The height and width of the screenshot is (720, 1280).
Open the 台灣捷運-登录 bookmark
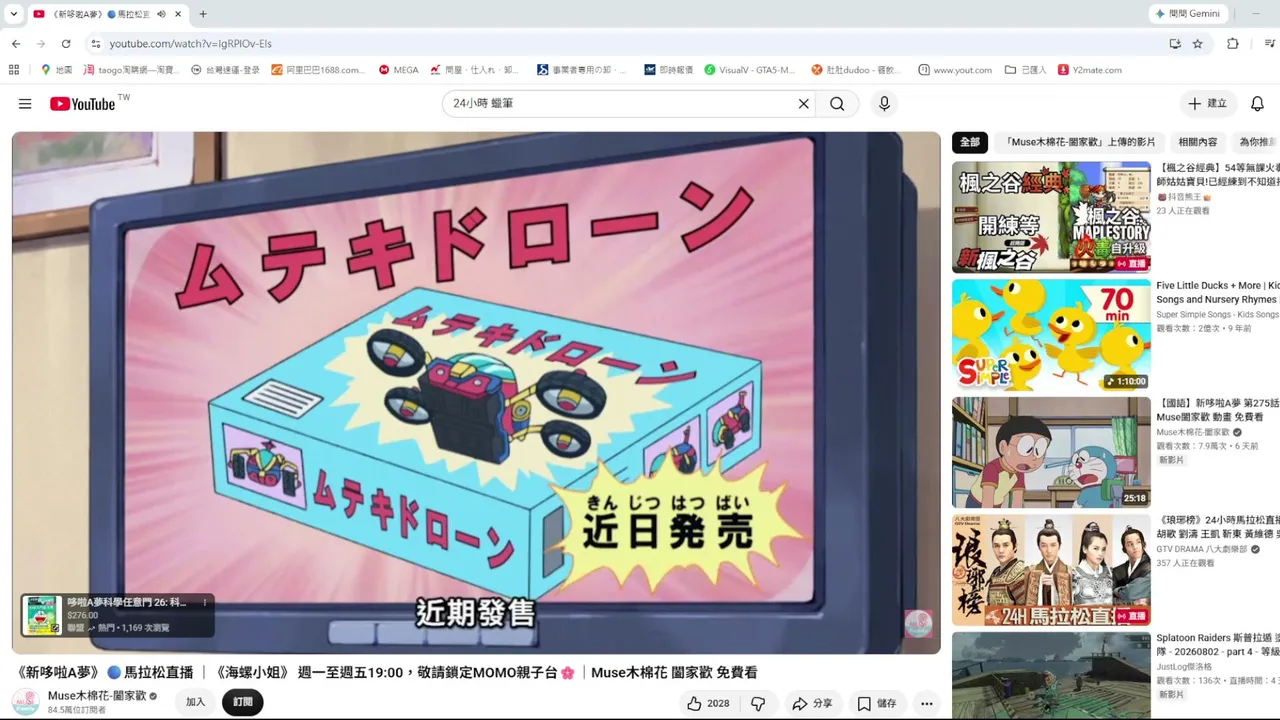point(225,70)
